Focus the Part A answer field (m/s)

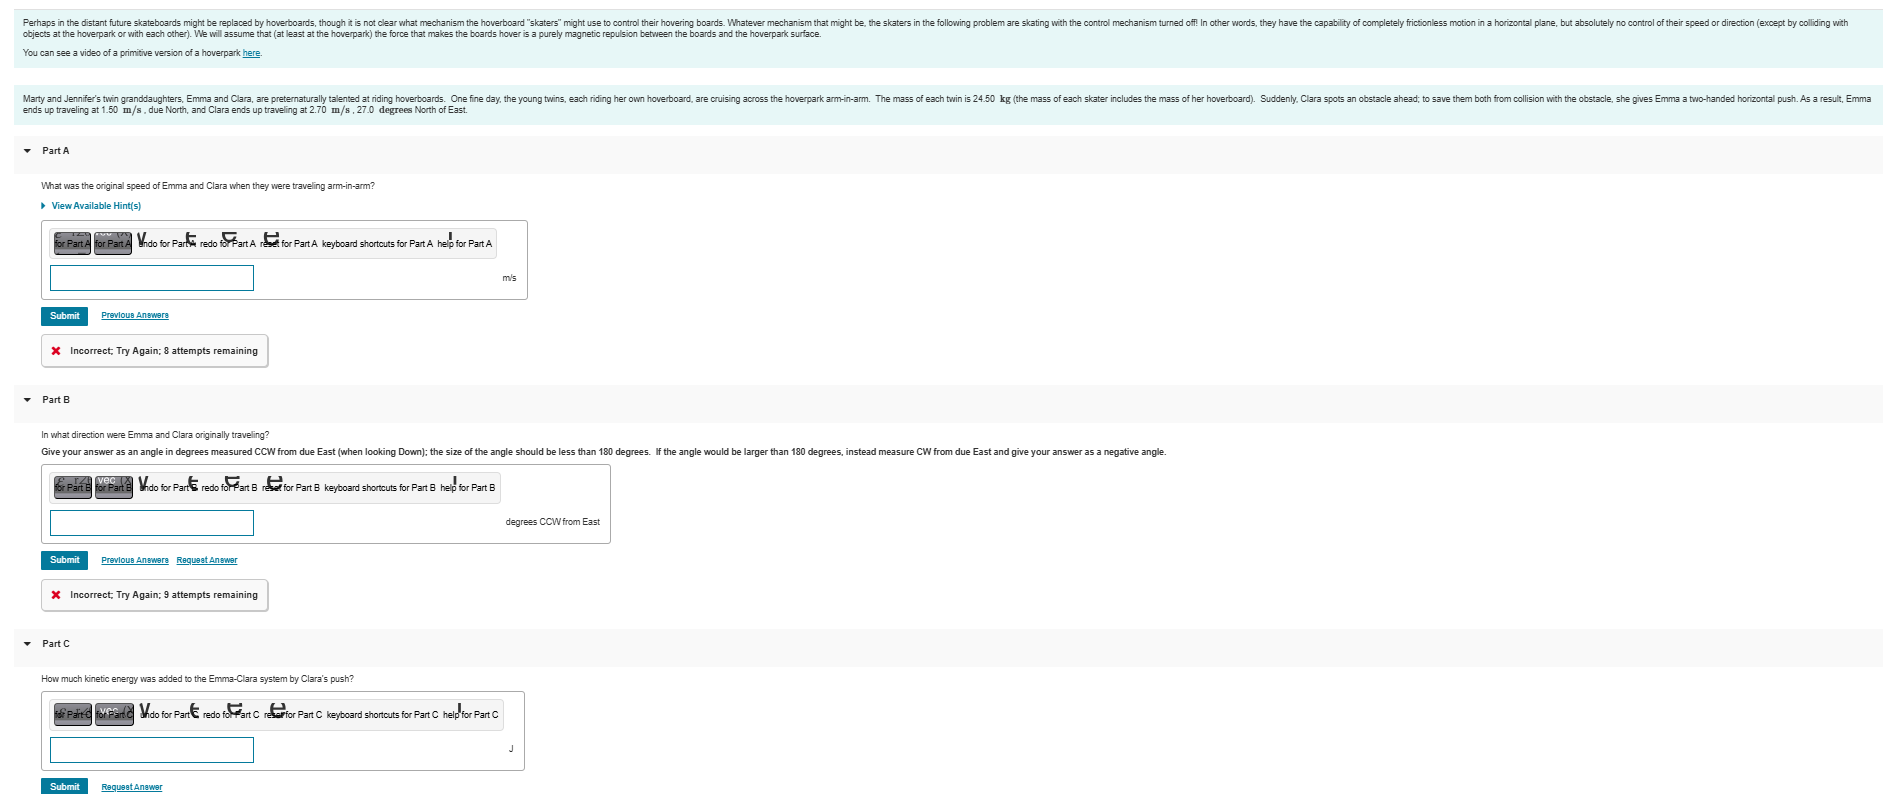click(152, 278)
